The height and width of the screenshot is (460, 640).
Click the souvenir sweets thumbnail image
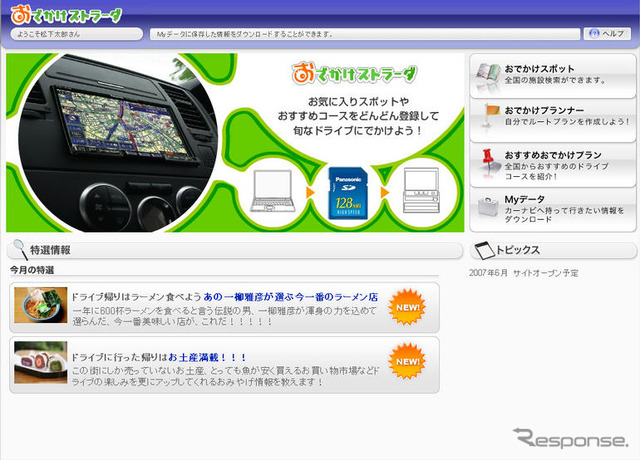click(x=41, y=364)
